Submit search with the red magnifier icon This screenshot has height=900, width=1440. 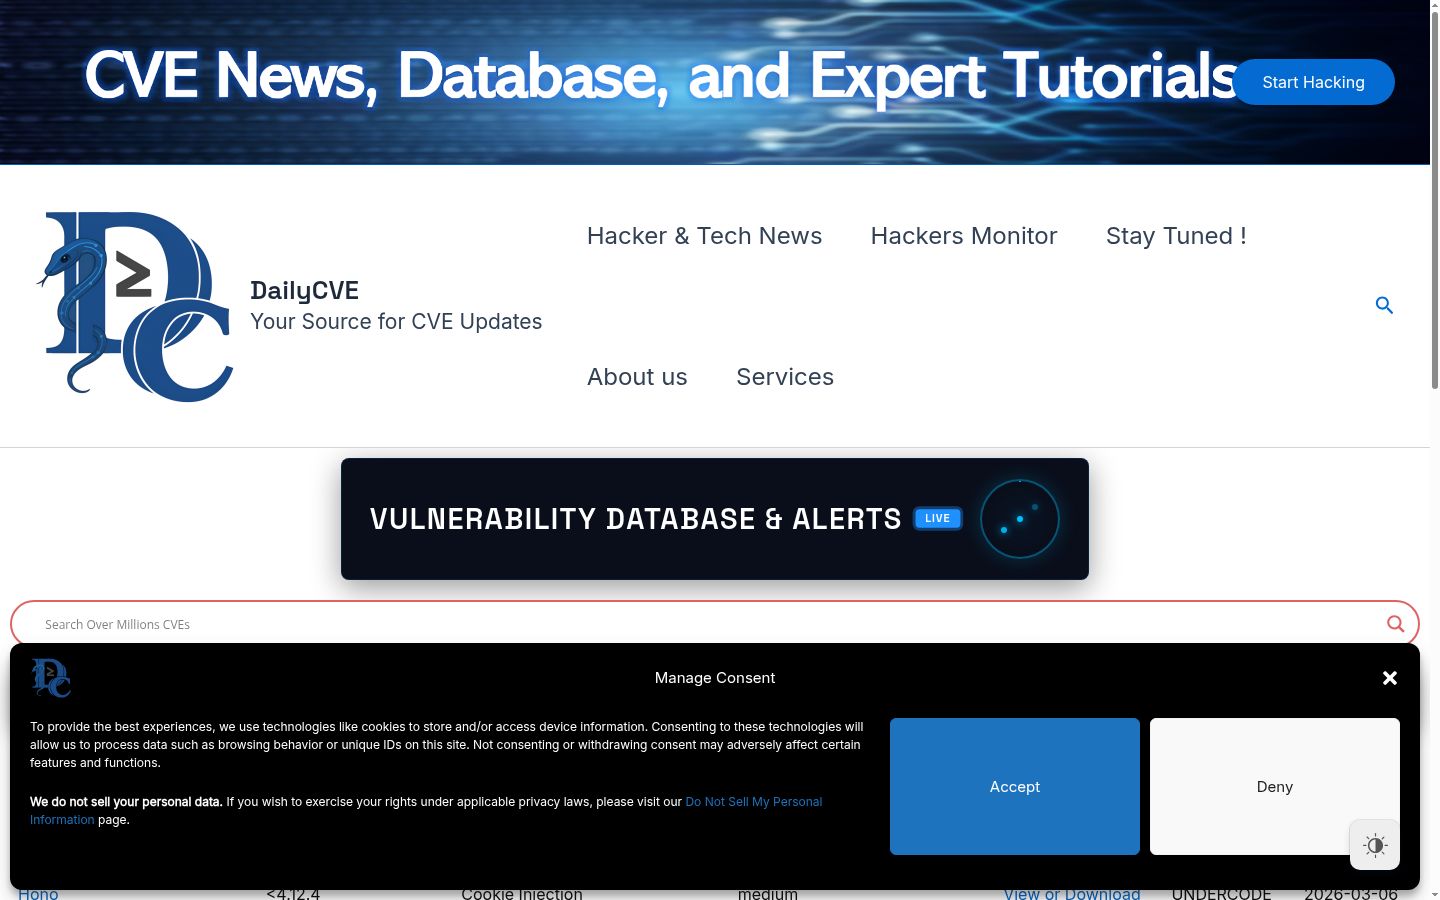pos(1395,624)
